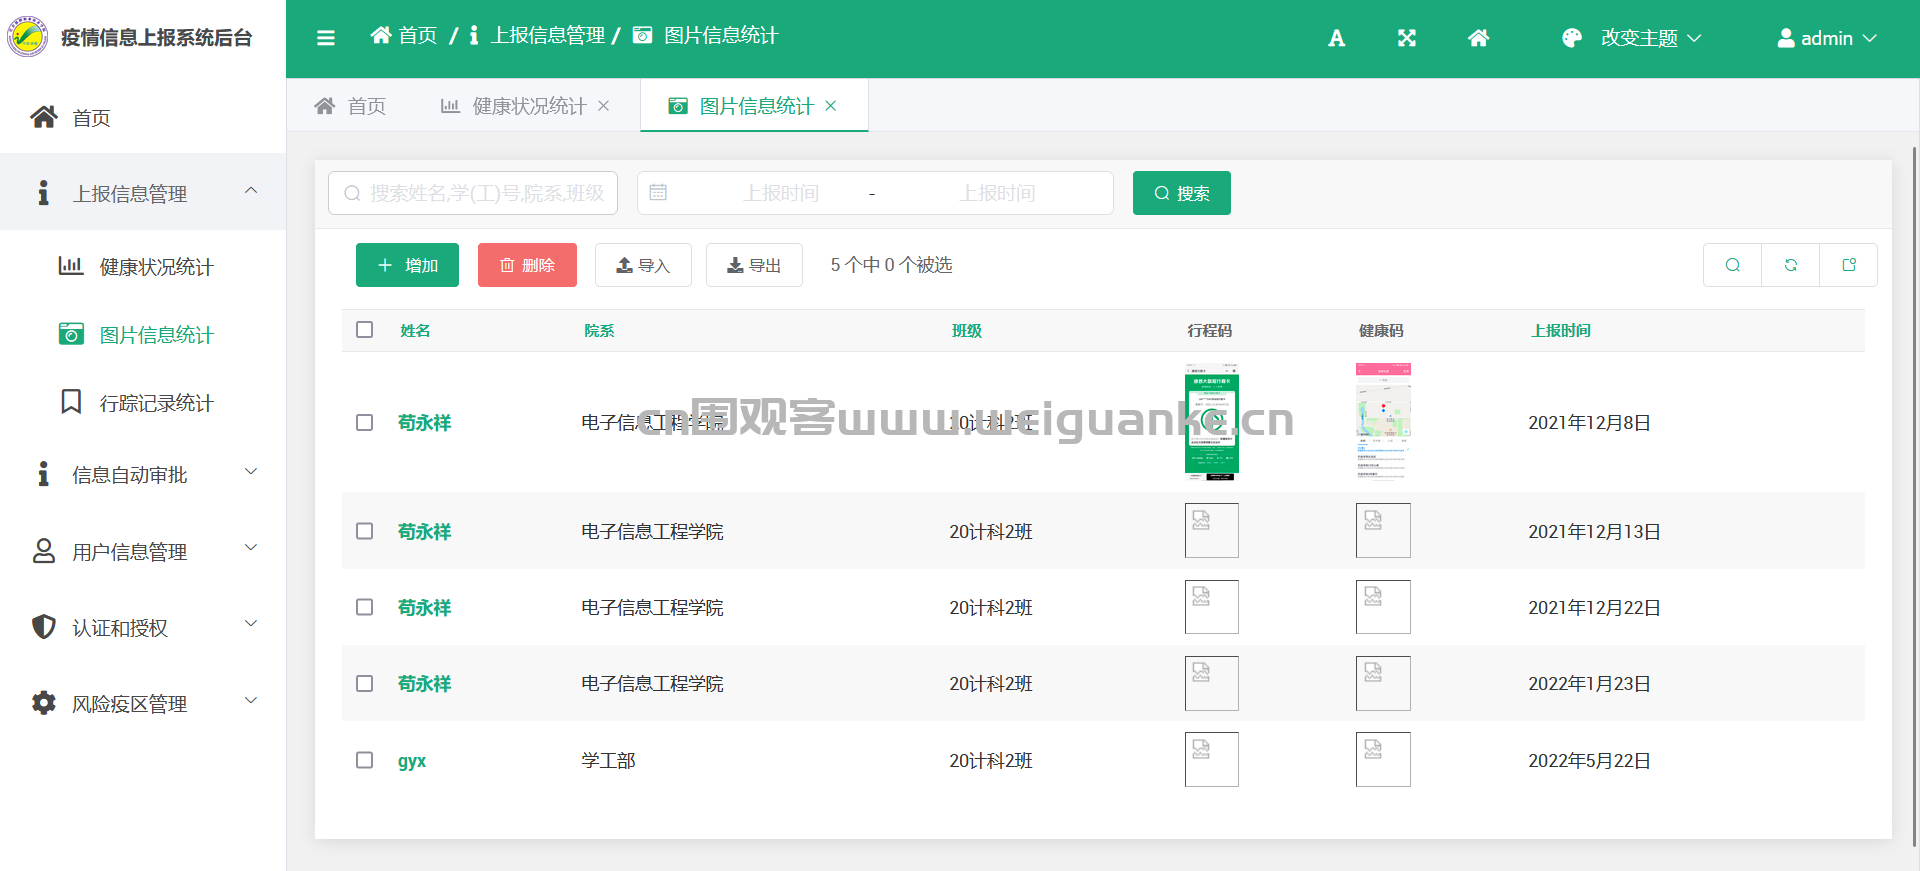Click the info icon for 上报信息管理 in sidebar
The image size is (1920, 871).
coord(43,192)
